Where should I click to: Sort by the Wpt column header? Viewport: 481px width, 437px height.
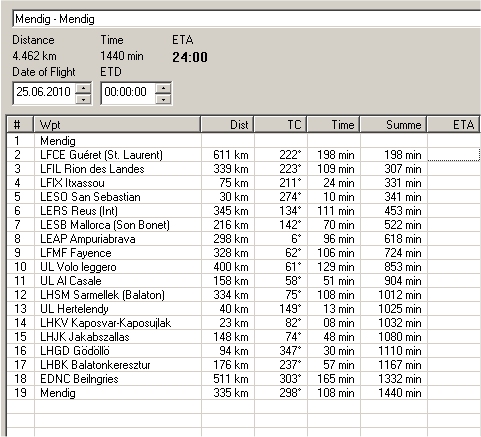117,125
